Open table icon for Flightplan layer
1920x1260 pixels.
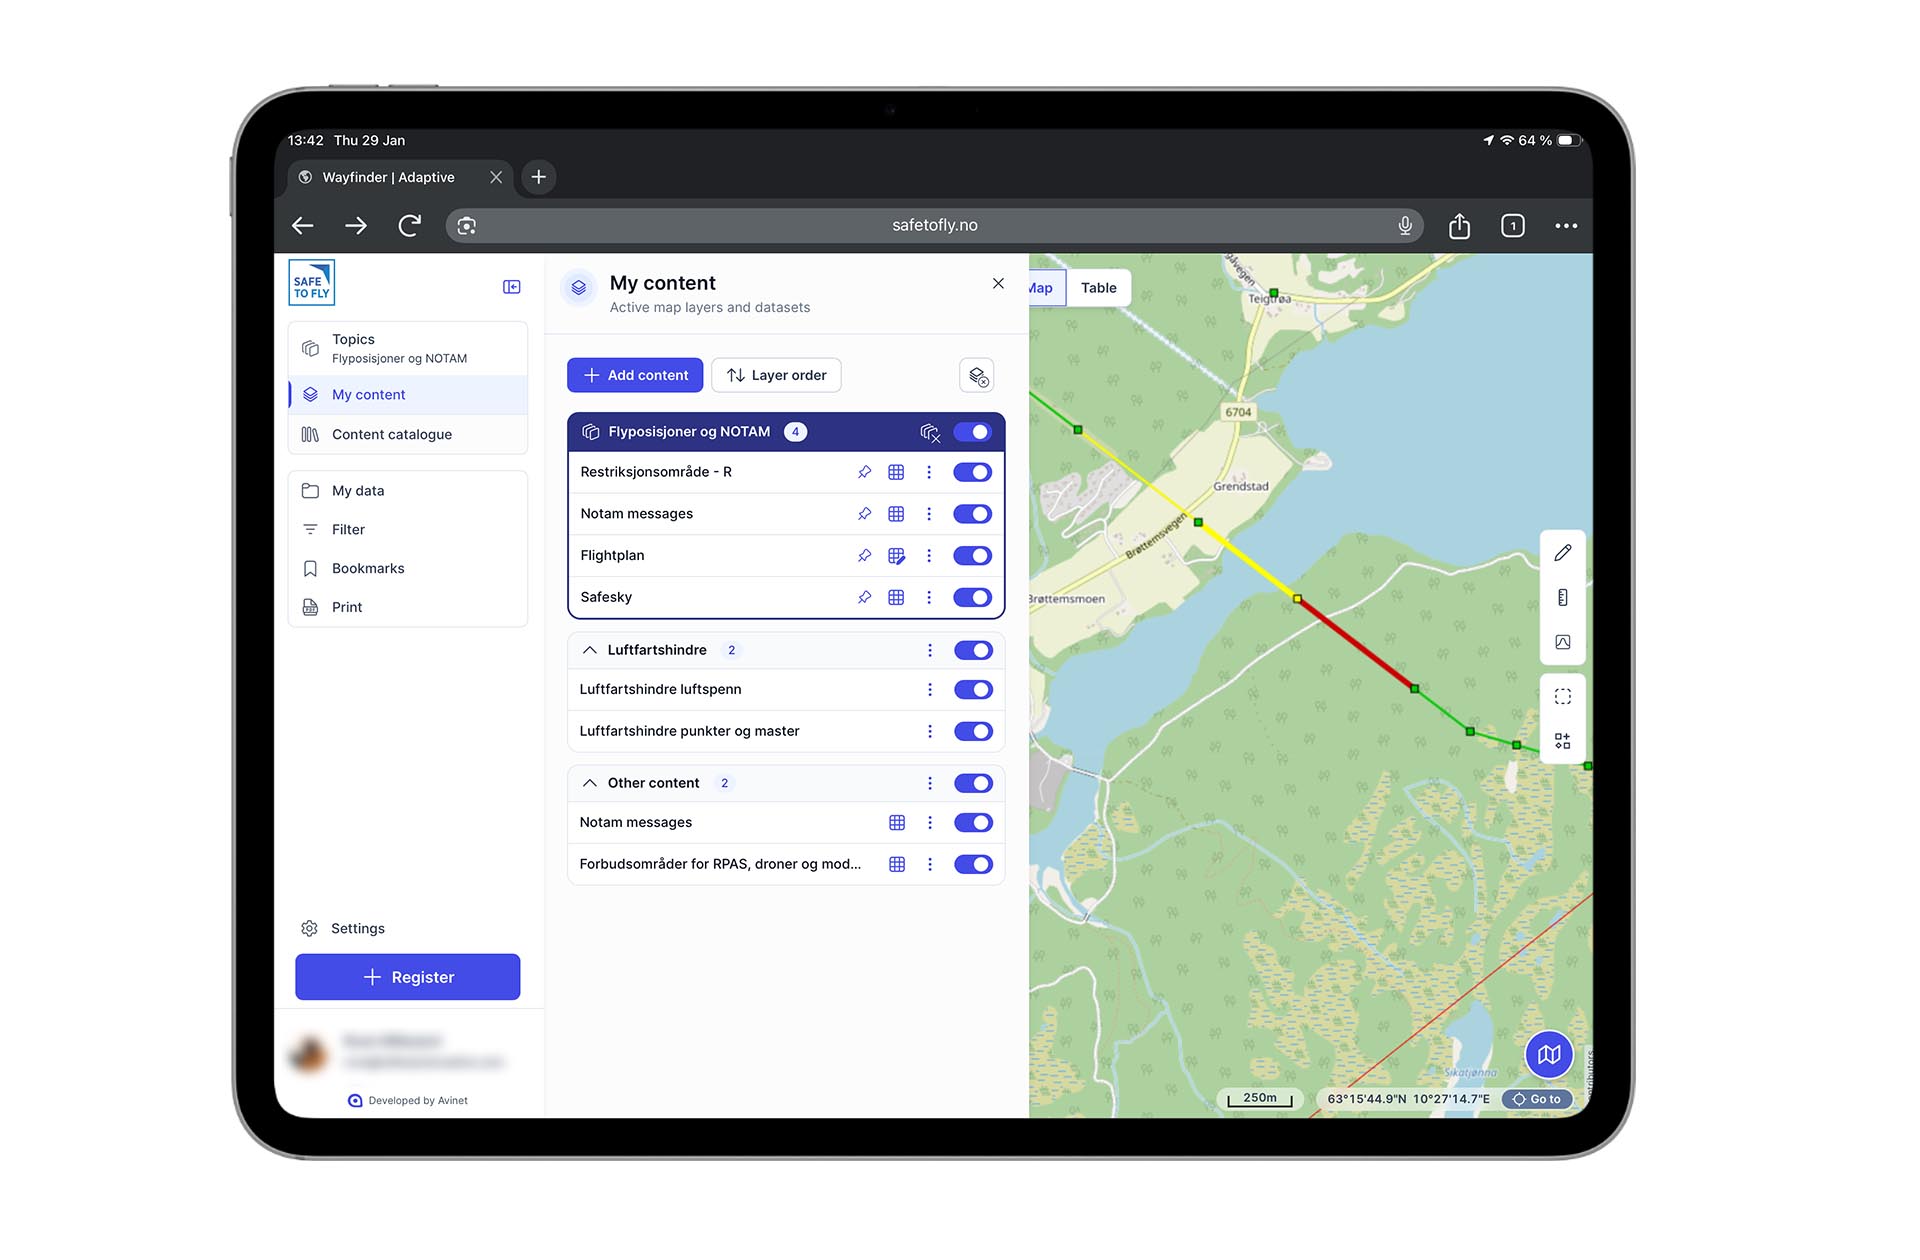[x=896, y=556]
